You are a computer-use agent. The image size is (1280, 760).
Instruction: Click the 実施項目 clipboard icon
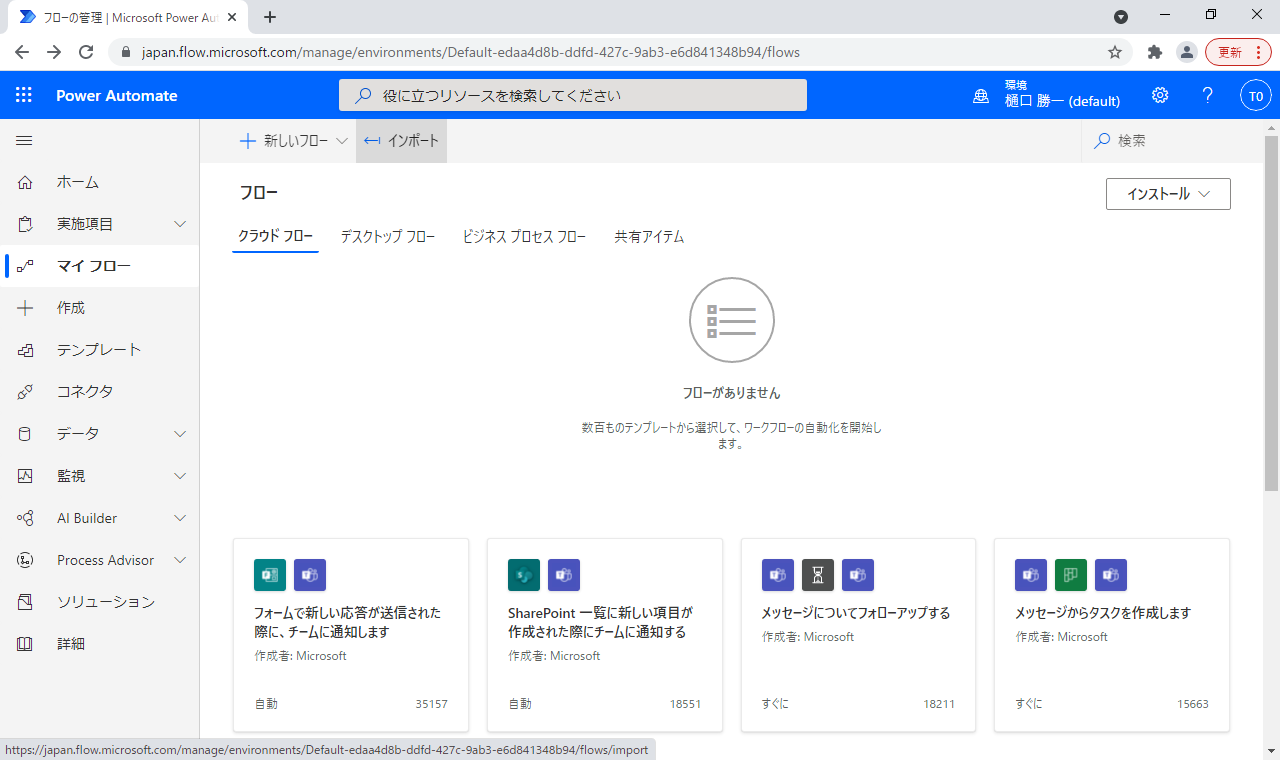click(x=25, y=224)
